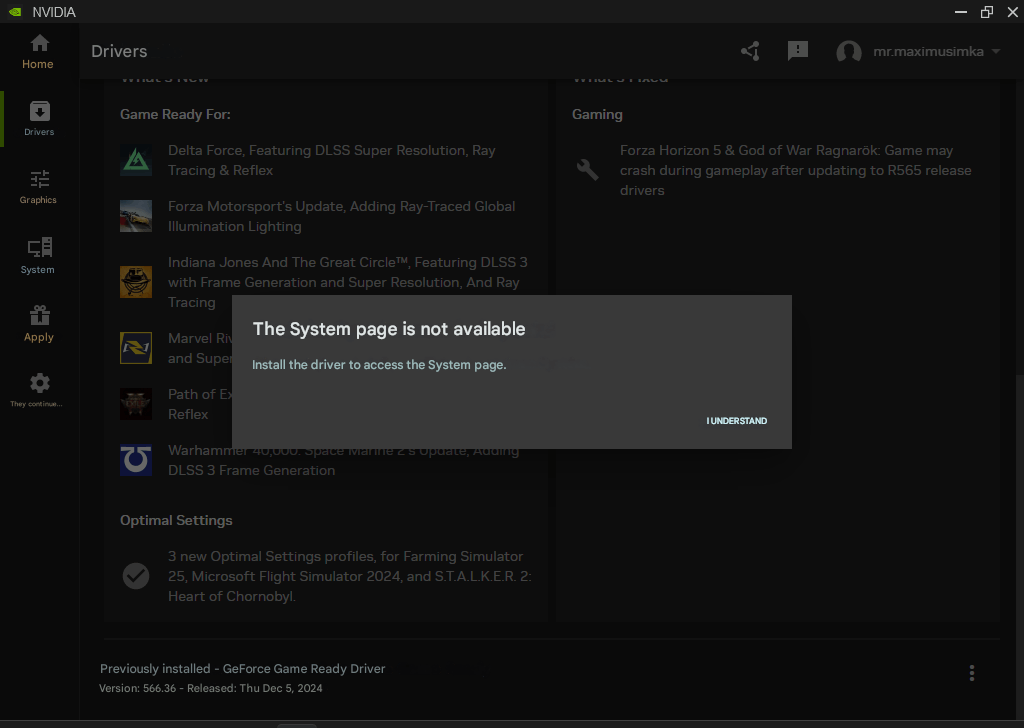Click the I UNDERSTAND dialog button

736,420
